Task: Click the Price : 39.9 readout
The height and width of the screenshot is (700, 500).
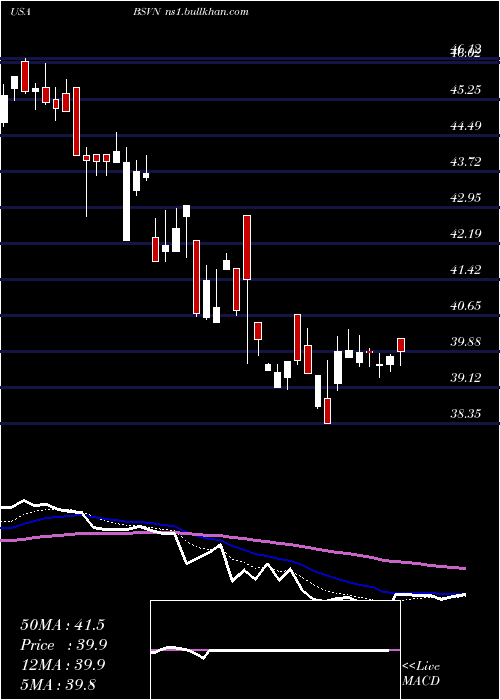Action: pos(62,645)
